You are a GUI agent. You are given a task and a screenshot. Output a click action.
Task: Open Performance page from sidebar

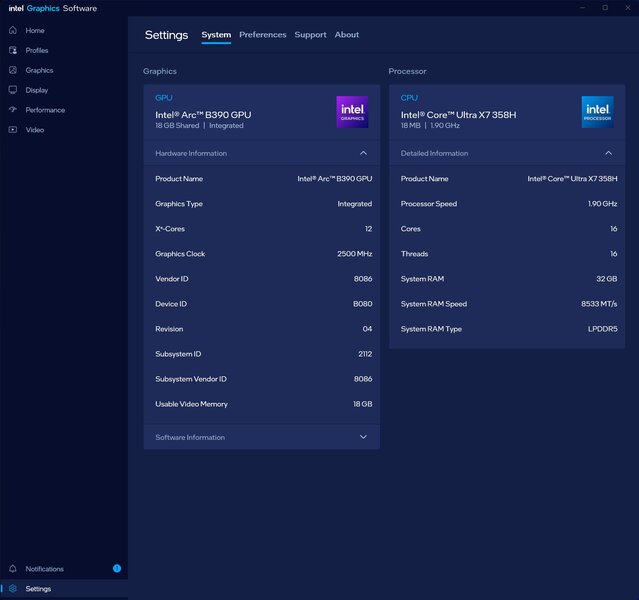point(45,110)
